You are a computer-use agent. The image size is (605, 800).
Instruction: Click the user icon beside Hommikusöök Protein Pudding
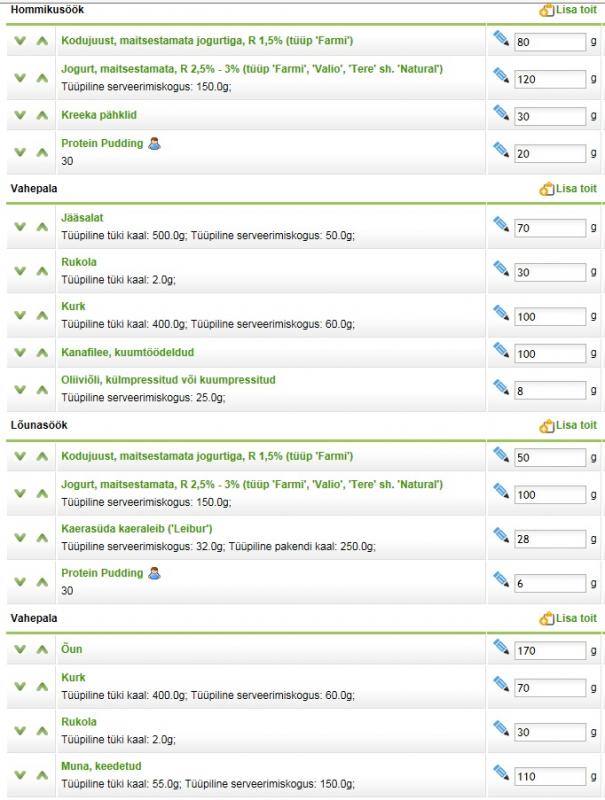click(x=154, y=143)
